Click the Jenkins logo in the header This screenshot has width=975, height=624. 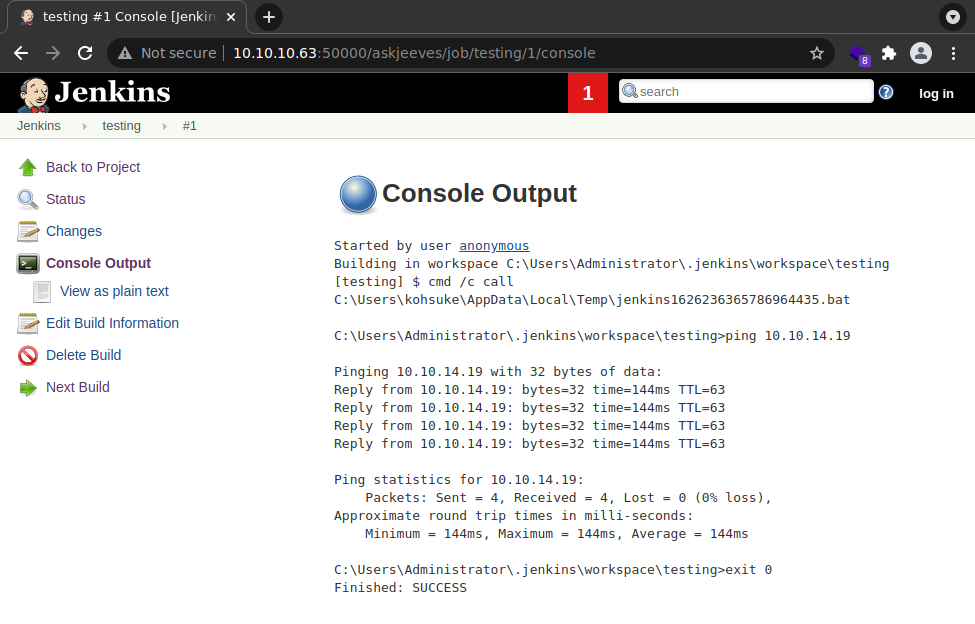[94, 93]
